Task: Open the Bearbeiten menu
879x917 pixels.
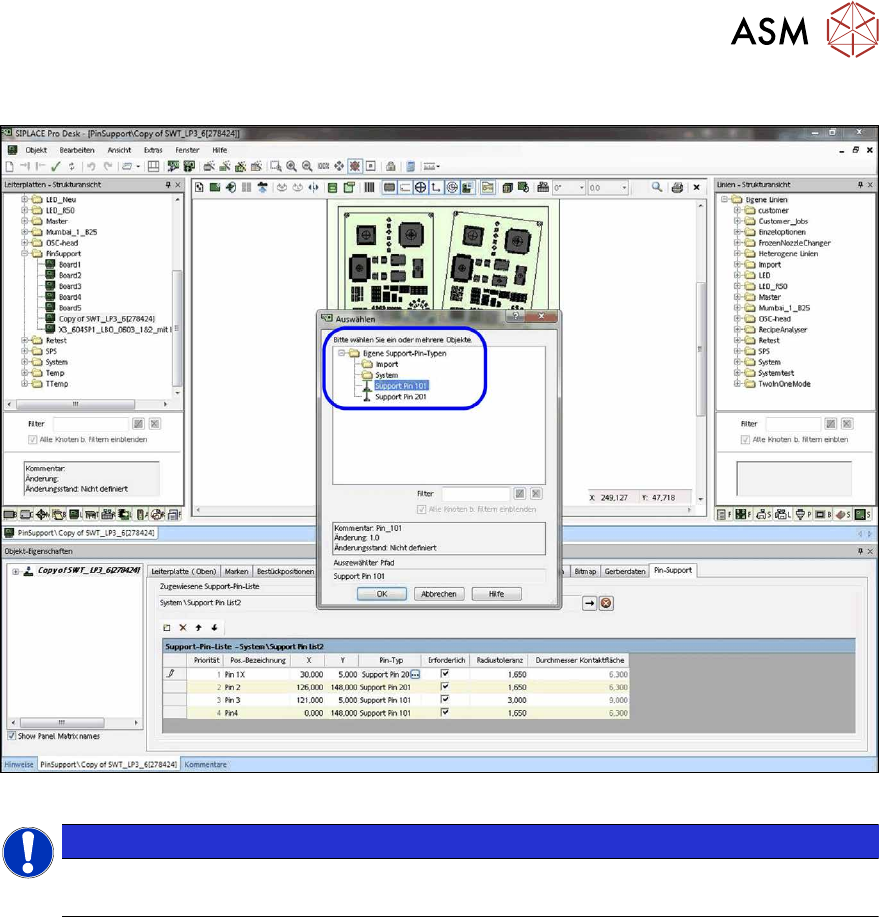Action: (x=77, y=150)
